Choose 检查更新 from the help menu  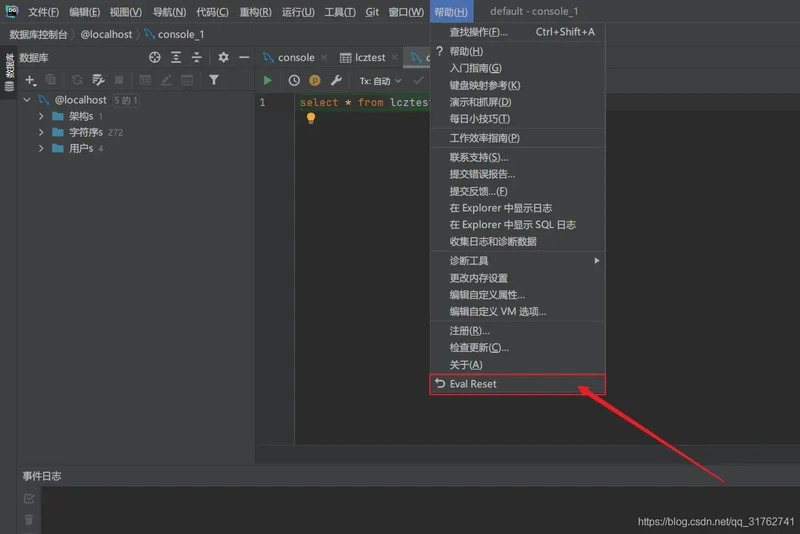coord(479,348)
